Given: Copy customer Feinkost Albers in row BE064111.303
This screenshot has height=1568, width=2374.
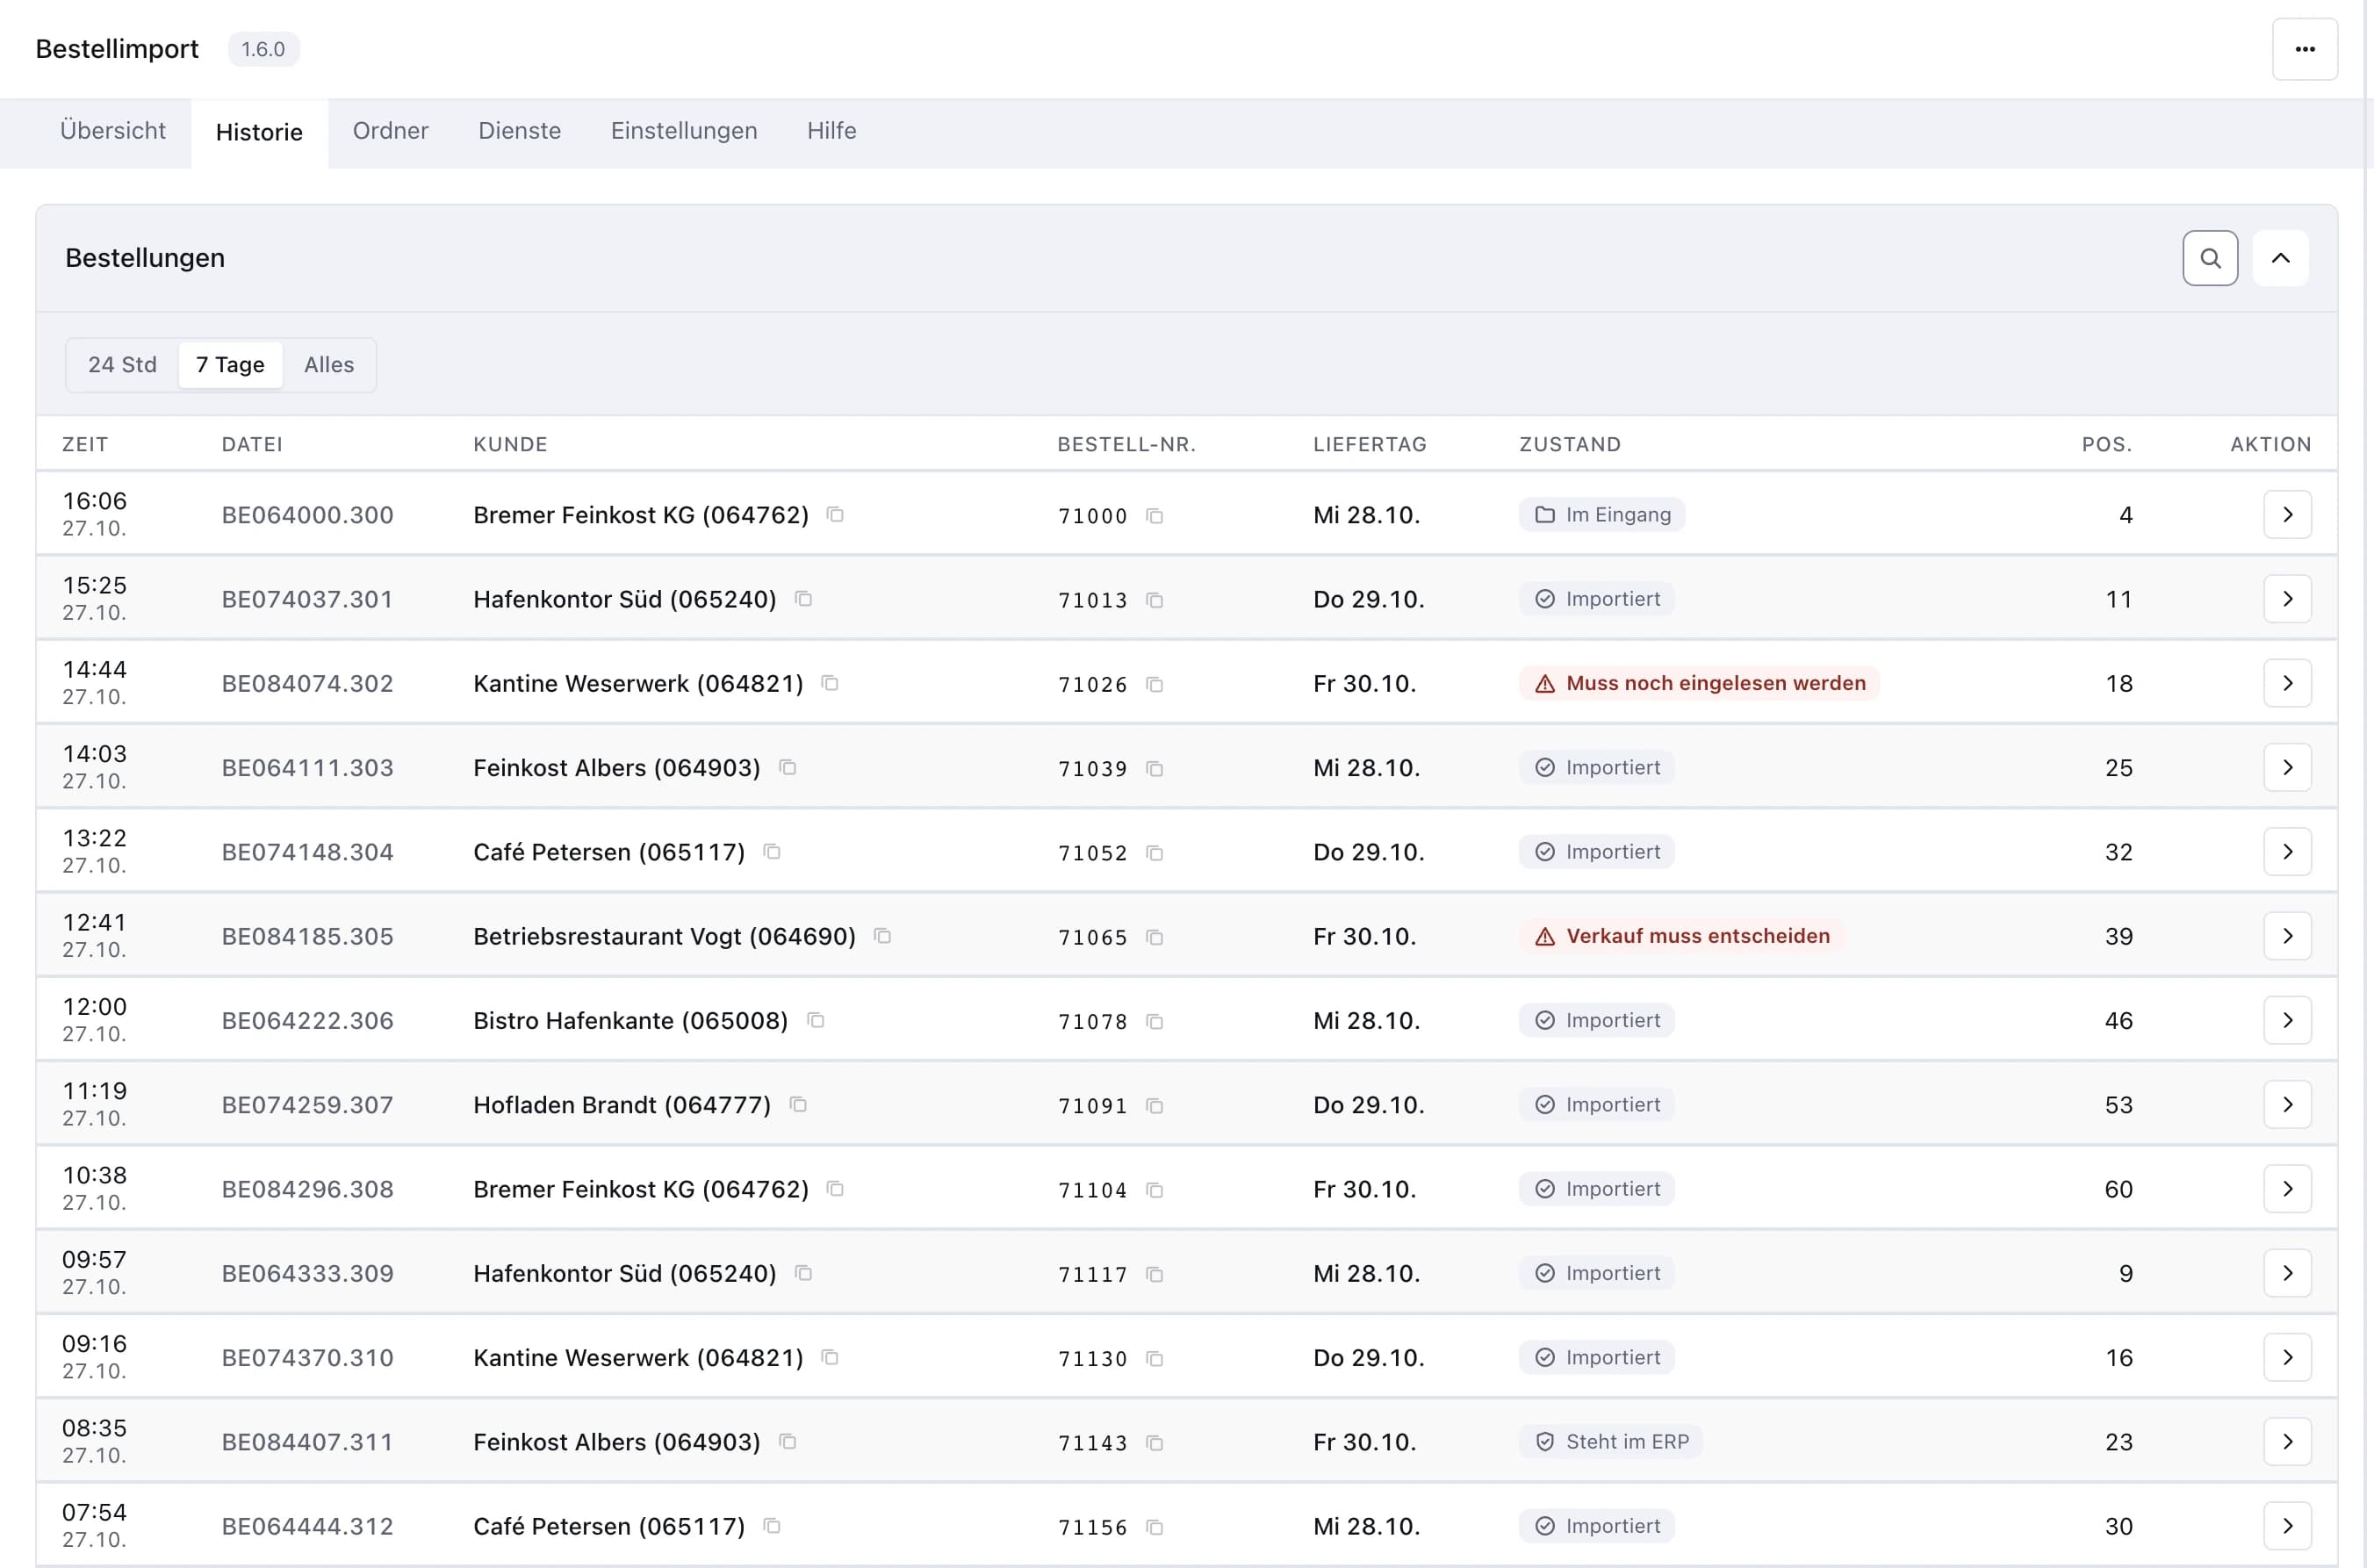Looking at the screenshot, I should pos(787,767).
